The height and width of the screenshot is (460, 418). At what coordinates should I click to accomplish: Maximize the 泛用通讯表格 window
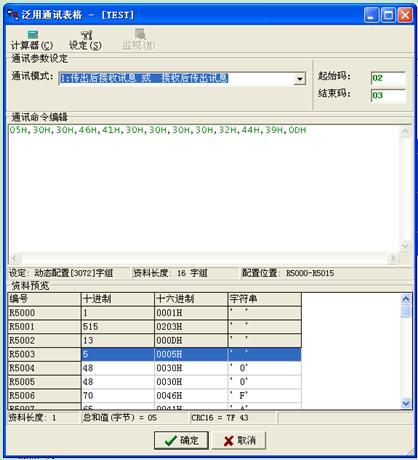[x=388, y=15]
